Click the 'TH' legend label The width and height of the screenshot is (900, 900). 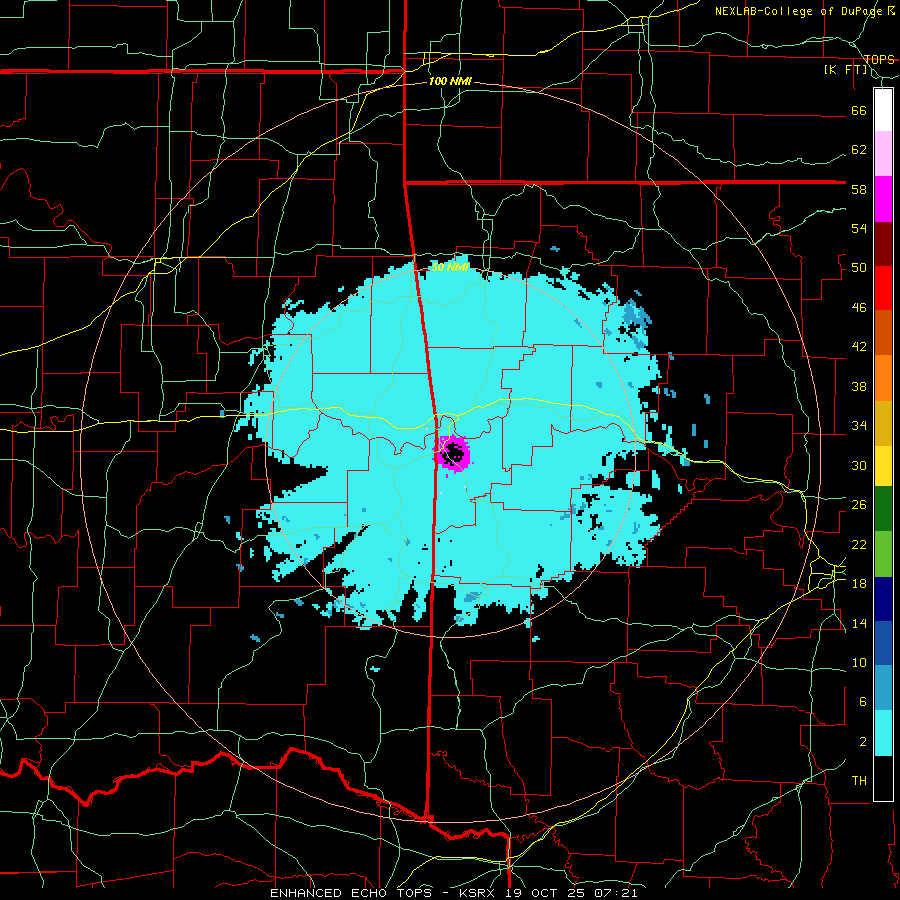click(859, 781)
